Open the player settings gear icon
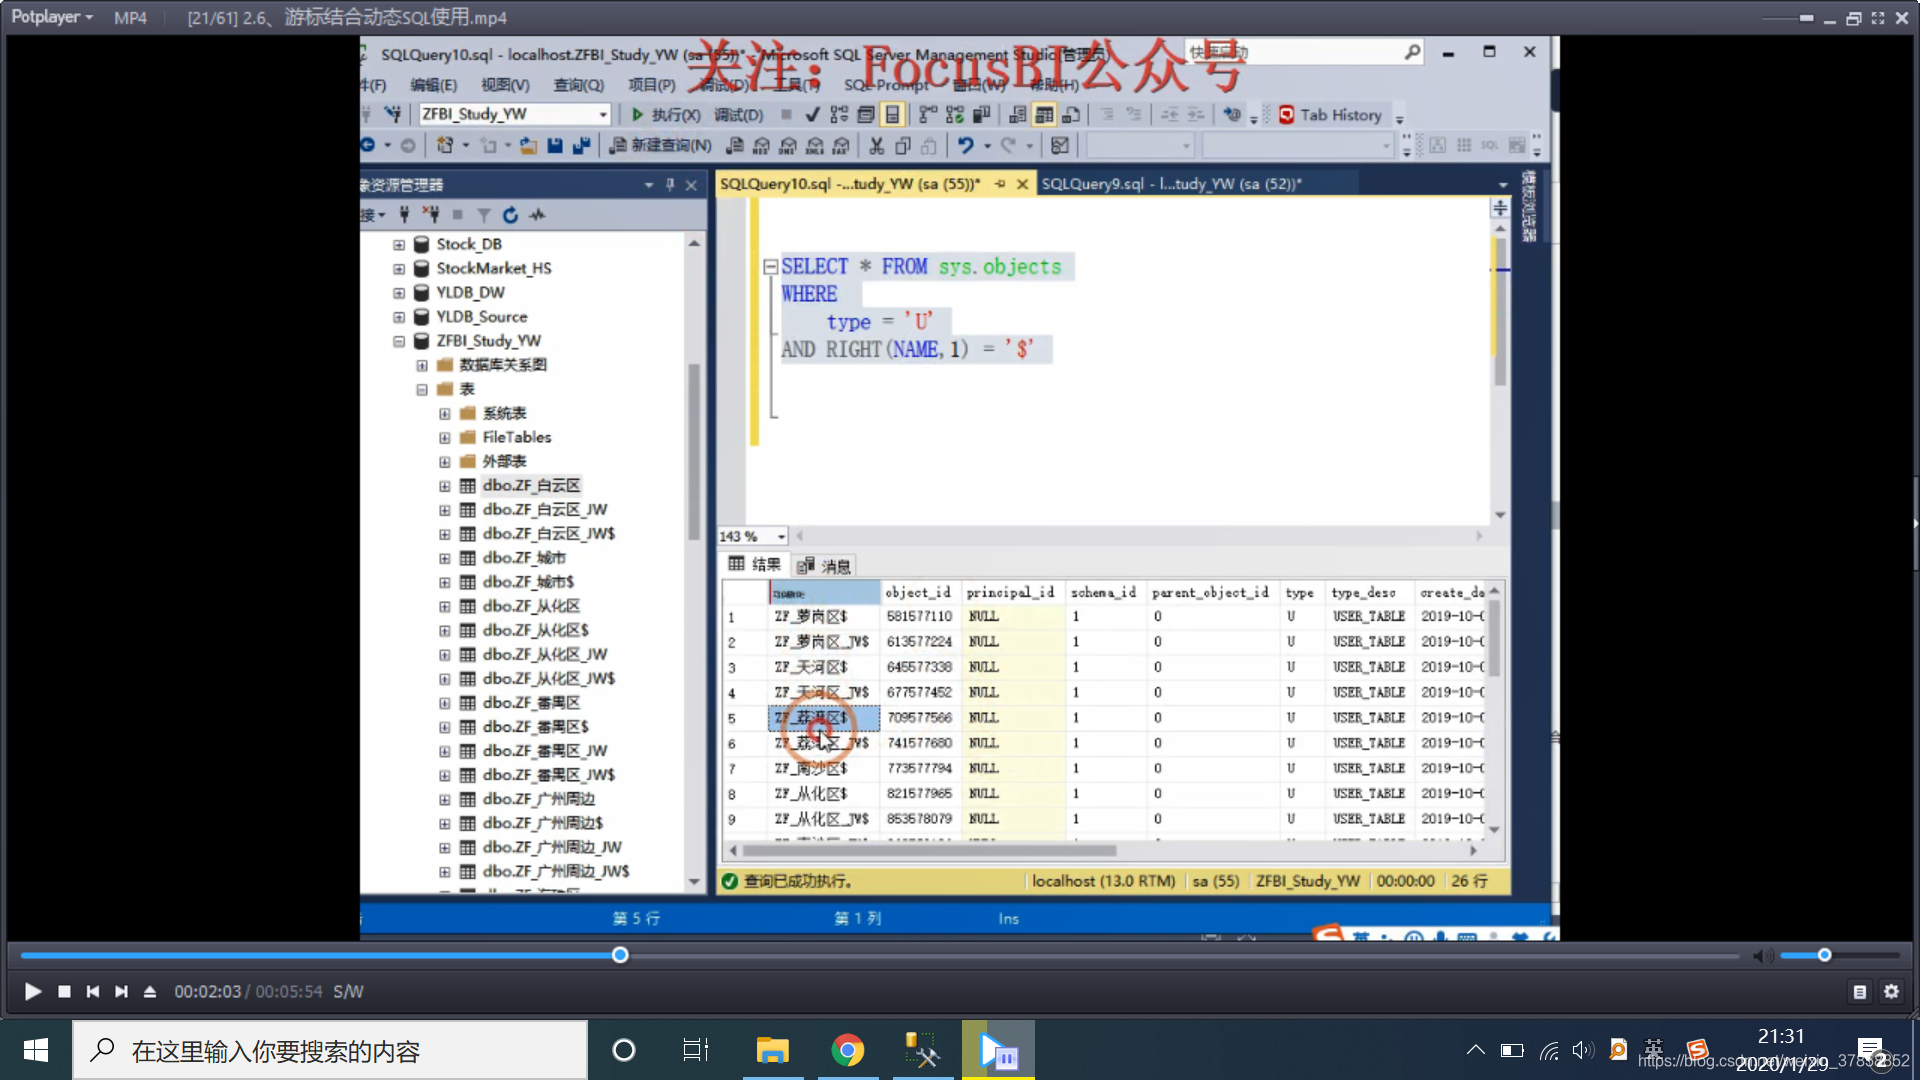This screenshot has width=1920, height=1080. tap(1891, 991)
